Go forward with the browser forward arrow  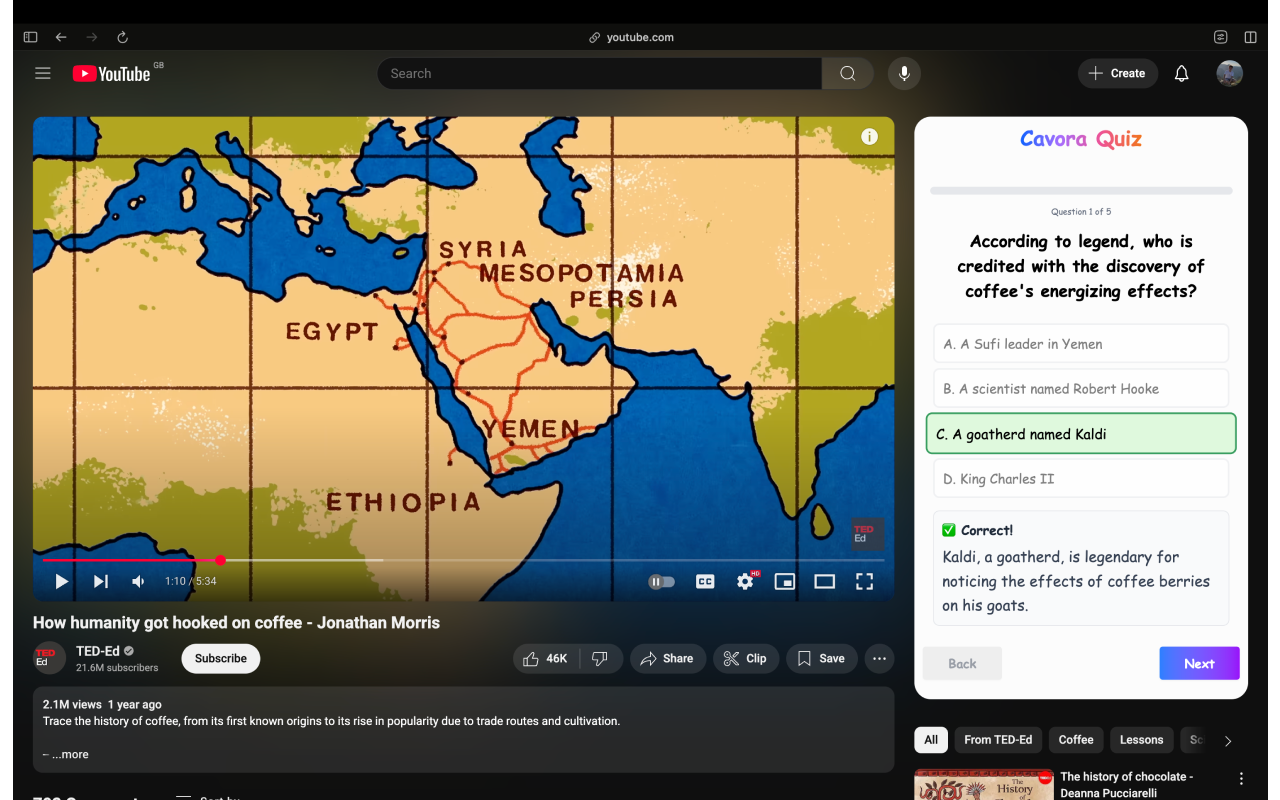92,37
